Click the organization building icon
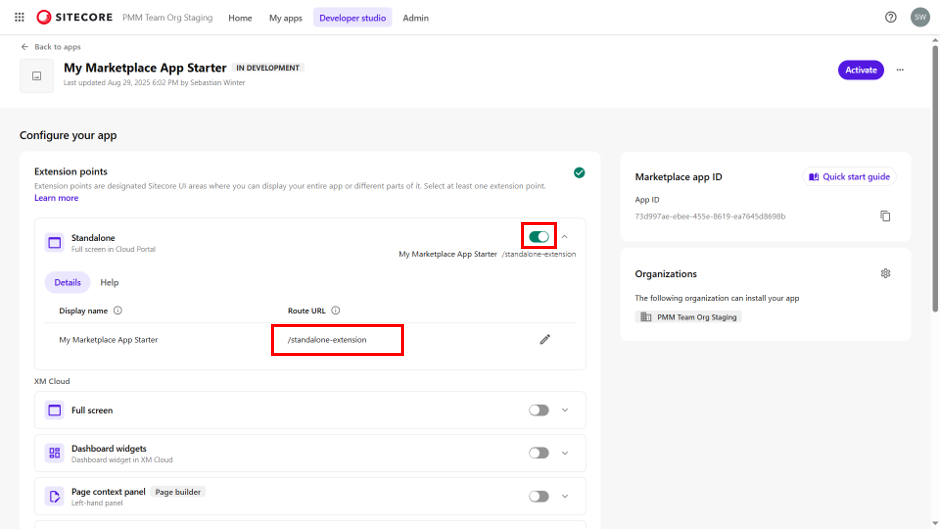The width and height of the screenshot is (940, 529). point(646,317)
